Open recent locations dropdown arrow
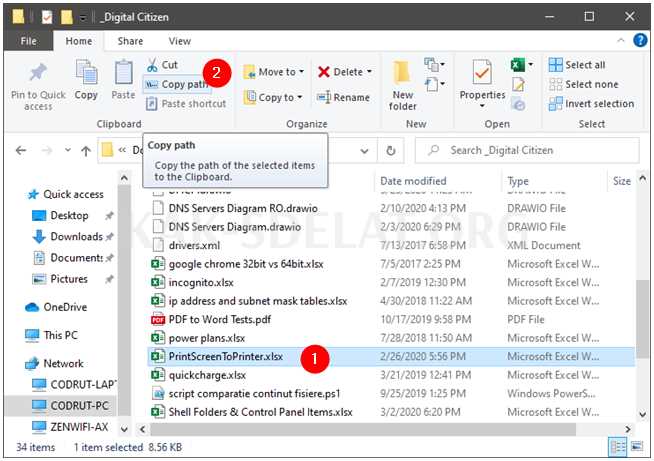Image resolution: width=654 pixels, height=461 pixels. [x=68, y=150]
